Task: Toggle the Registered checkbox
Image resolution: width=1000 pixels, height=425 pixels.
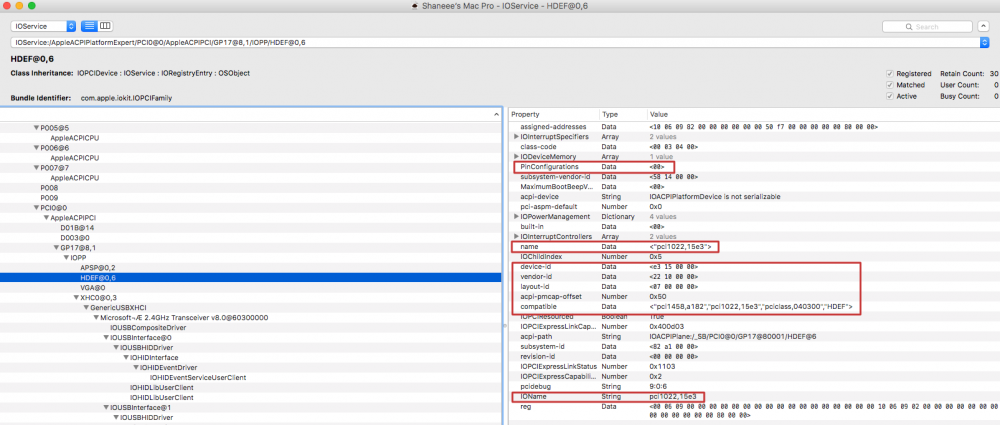Action: point(890,73)
